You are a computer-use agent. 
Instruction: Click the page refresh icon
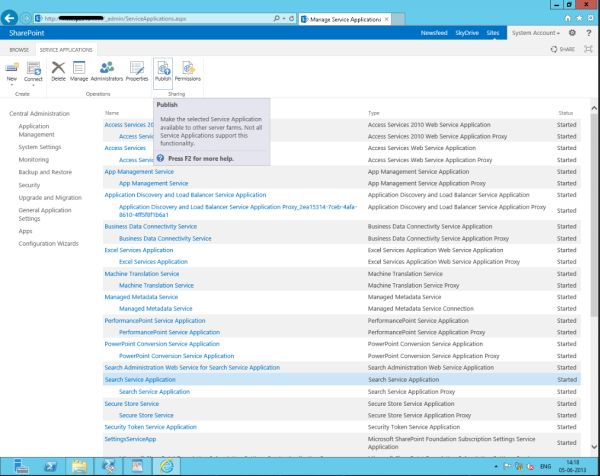pyautogui.click(x=292, y=18)
